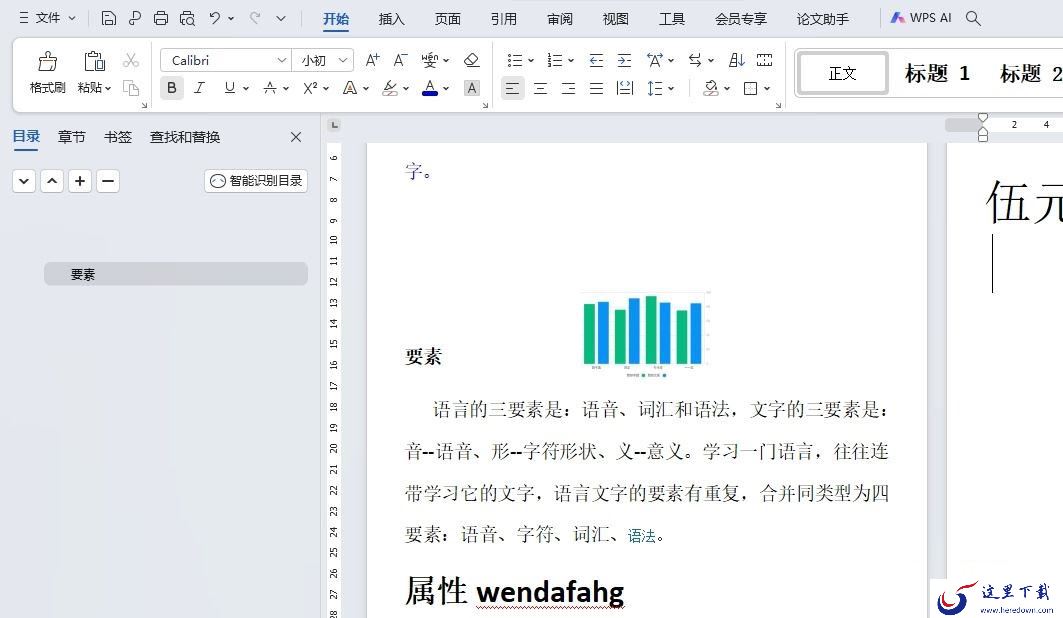1063x618 pixels.
Task: Close the navigation pane
Action: click(x=296, y=137)
